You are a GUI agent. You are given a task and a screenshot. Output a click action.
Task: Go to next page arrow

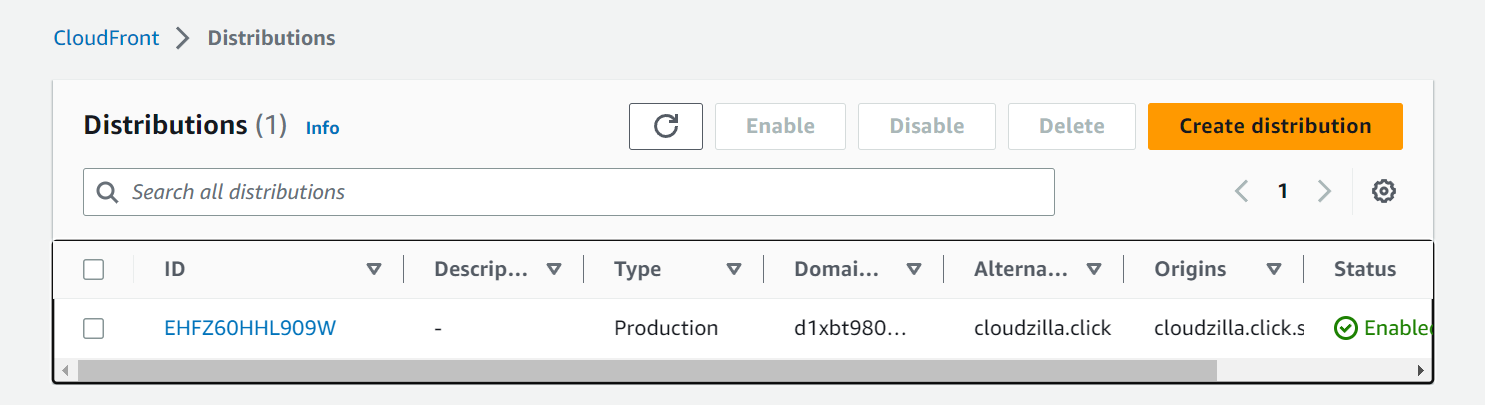(1324, 191)
